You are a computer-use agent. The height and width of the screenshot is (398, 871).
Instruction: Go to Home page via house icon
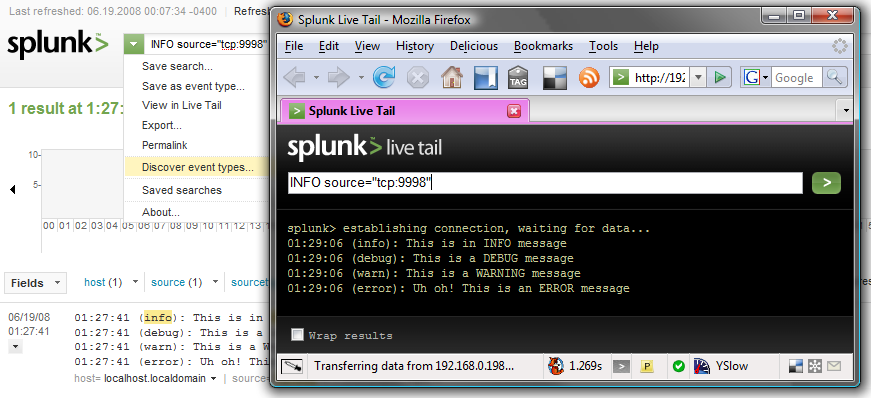[x=452, y=77]
